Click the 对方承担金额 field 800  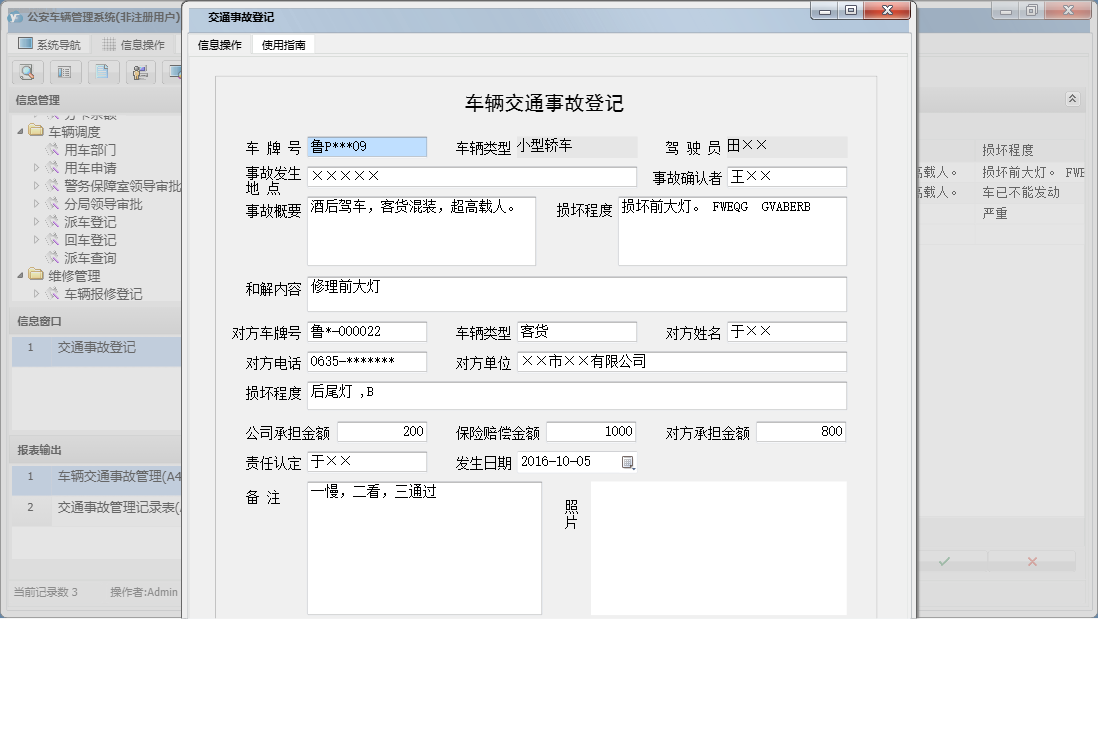tap(801, 432)
